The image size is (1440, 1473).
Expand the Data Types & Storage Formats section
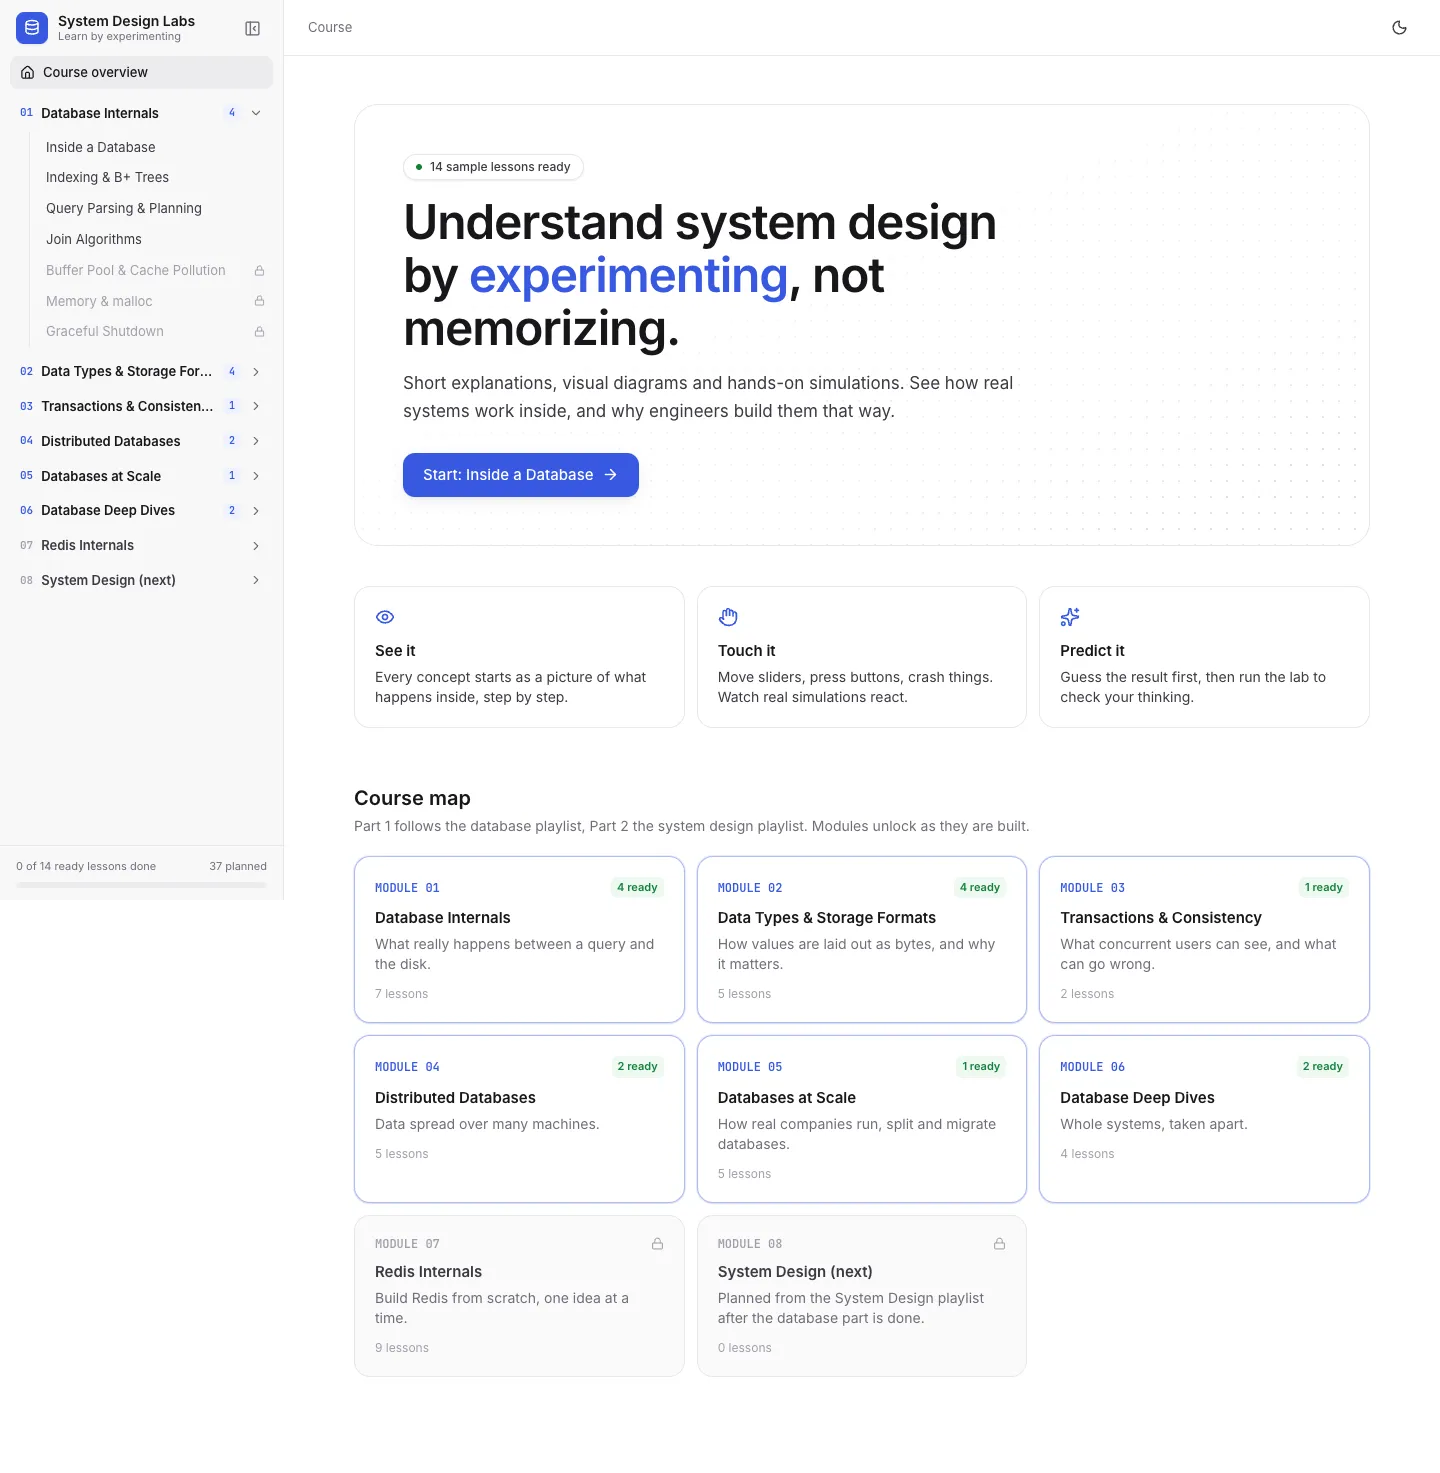[256, 372]
